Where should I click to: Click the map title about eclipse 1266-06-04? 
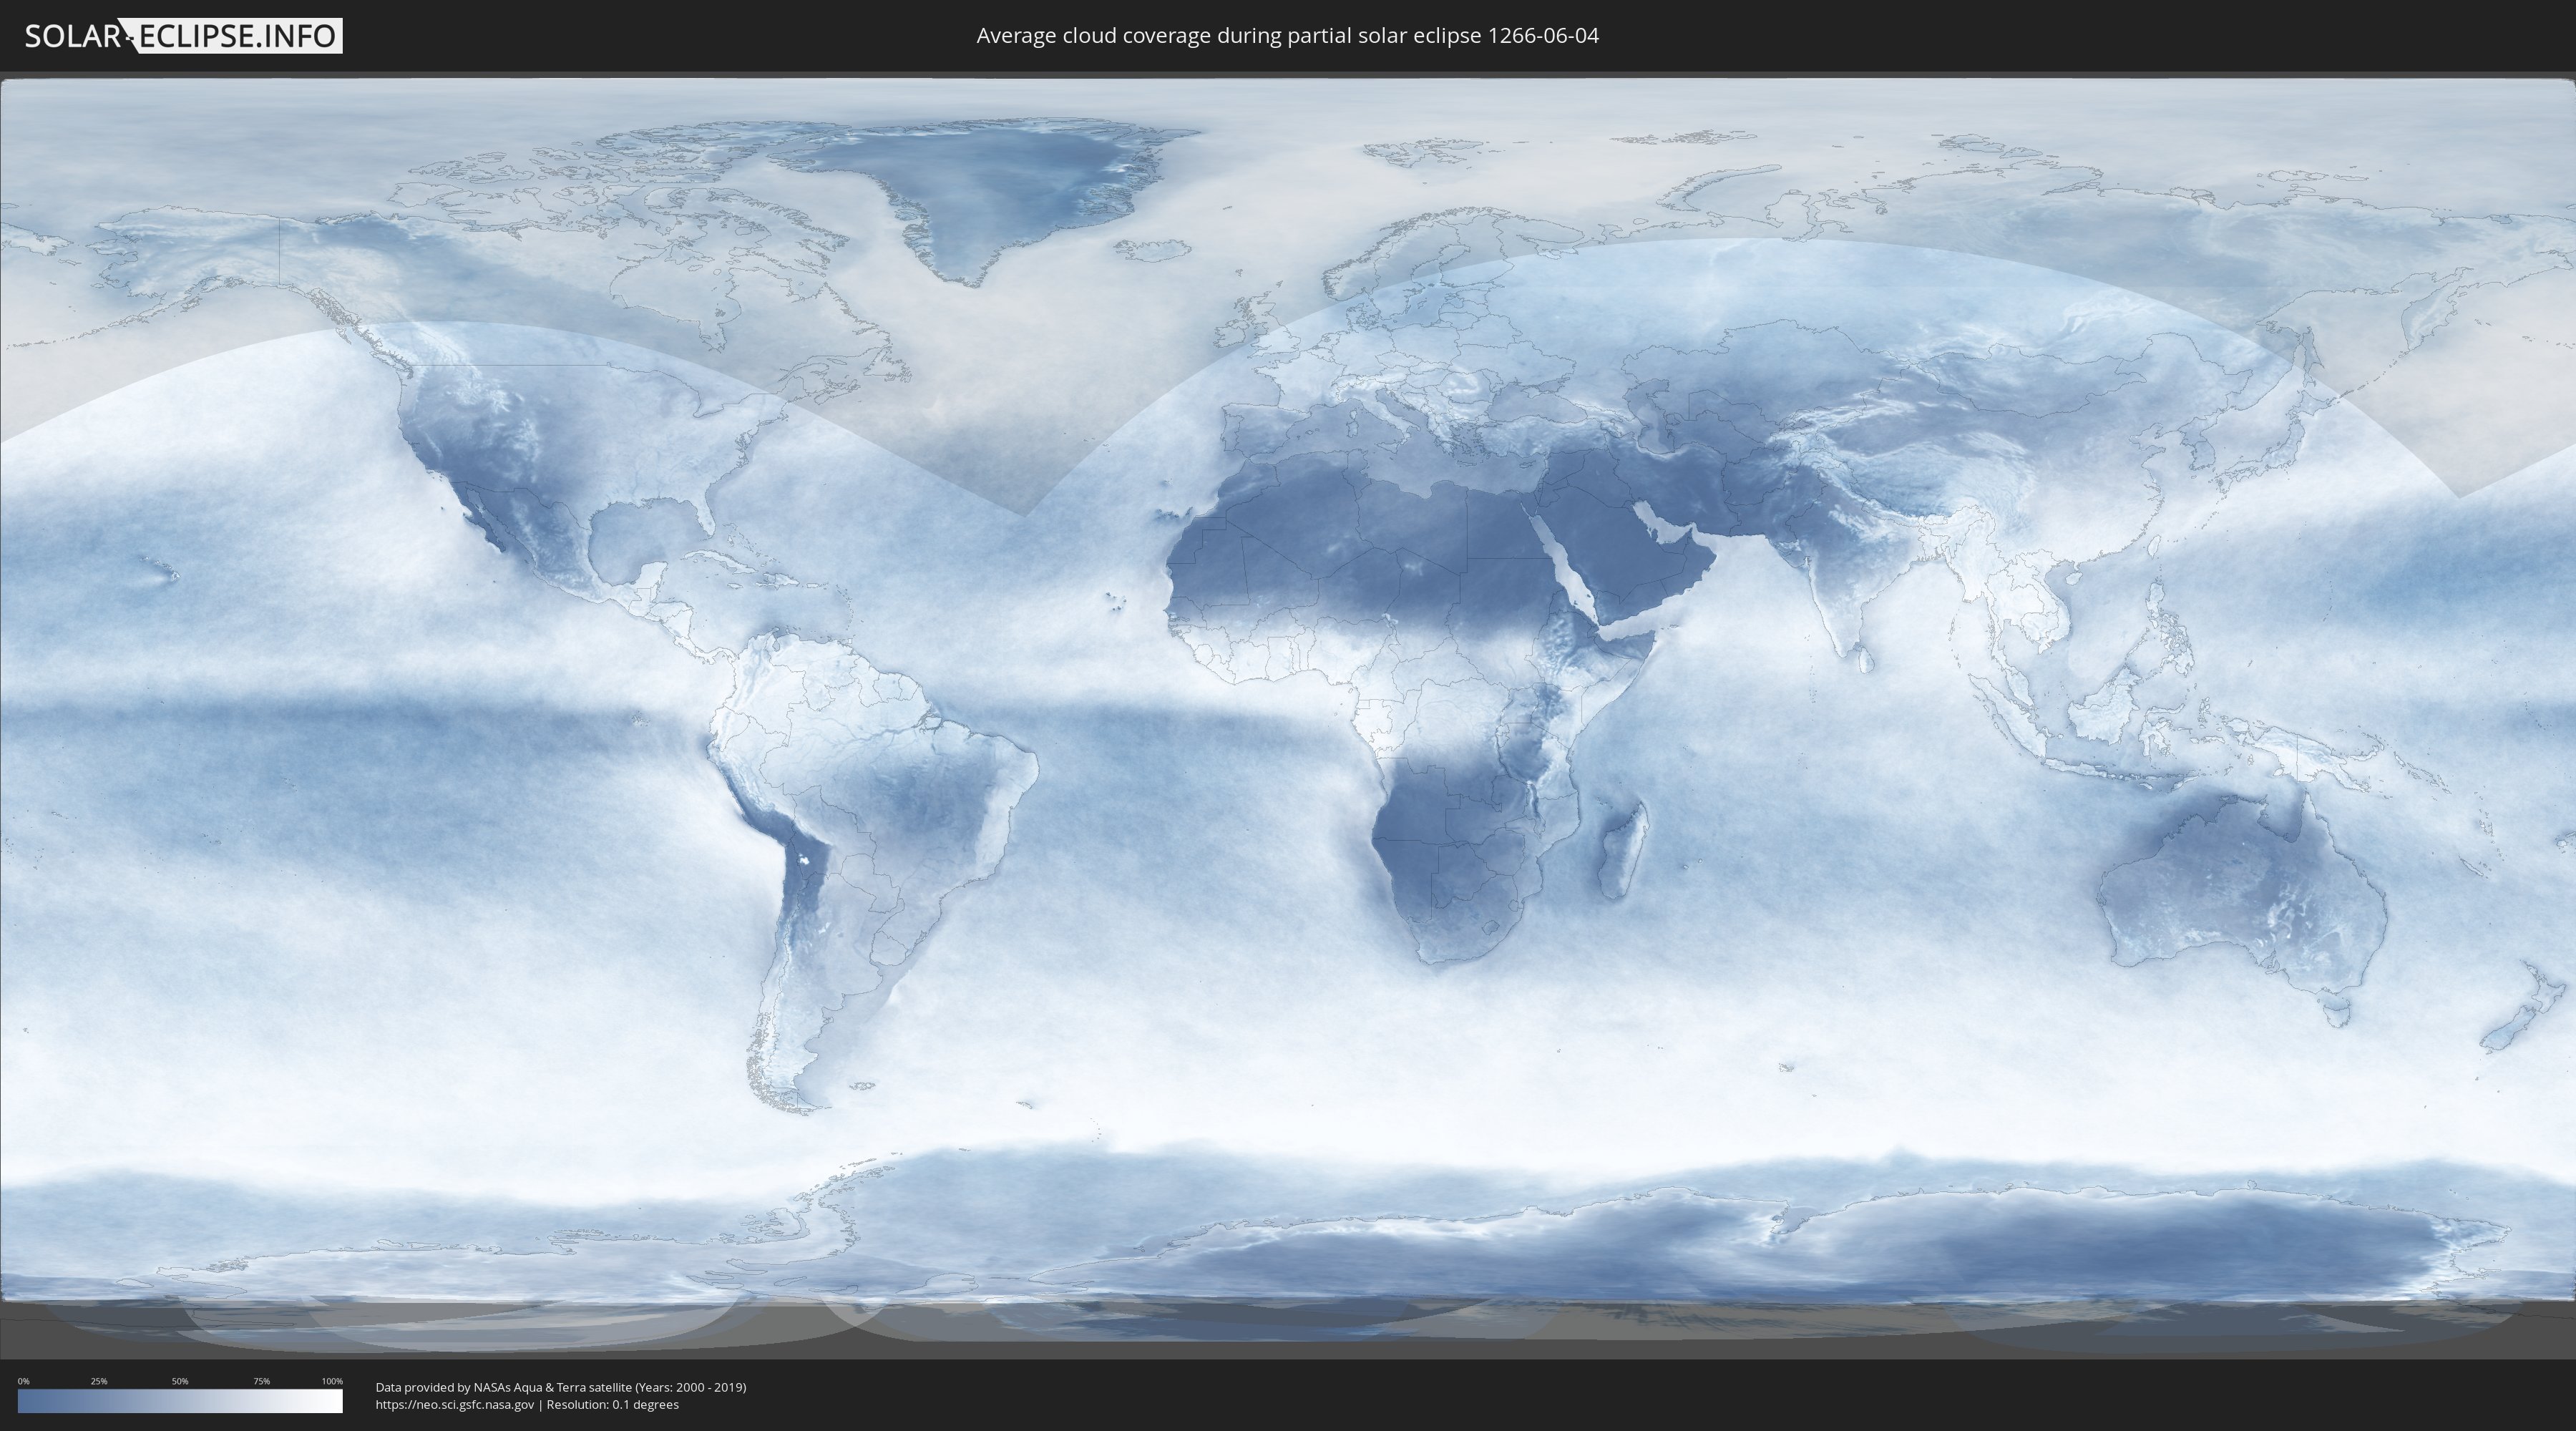click(1287, 36)
